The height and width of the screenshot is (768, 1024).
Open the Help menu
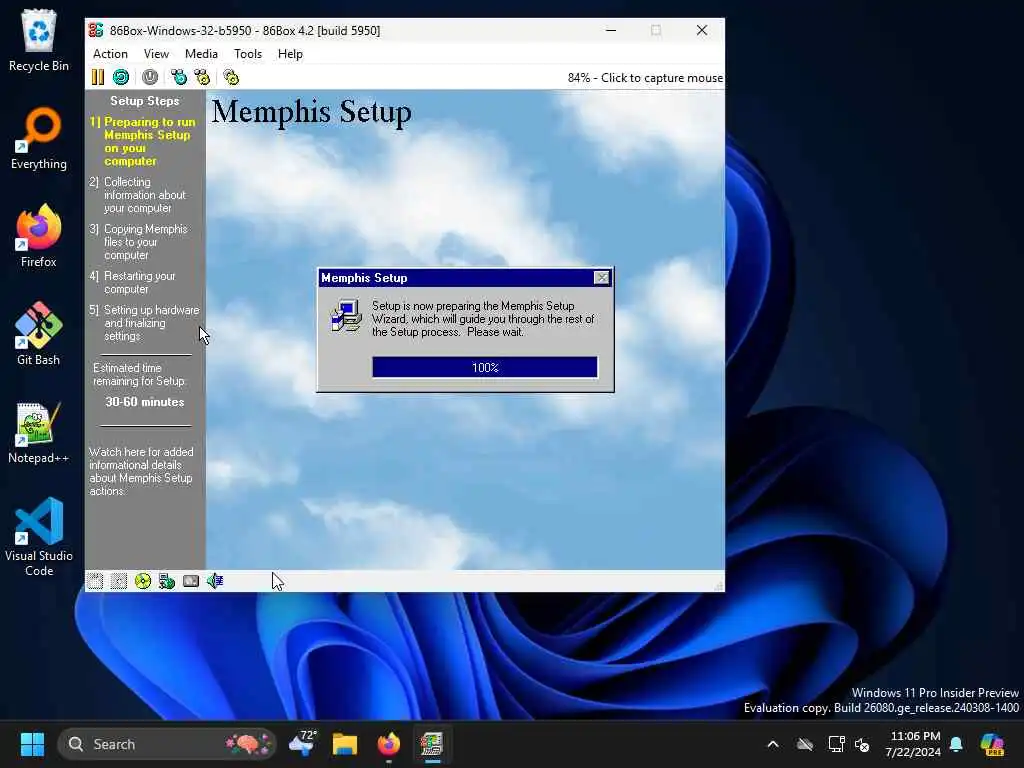tap(290, 54)
